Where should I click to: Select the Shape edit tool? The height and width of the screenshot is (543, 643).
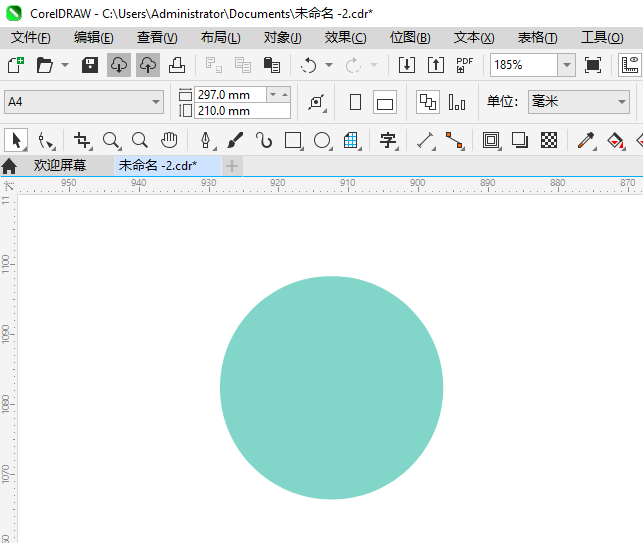46,140
